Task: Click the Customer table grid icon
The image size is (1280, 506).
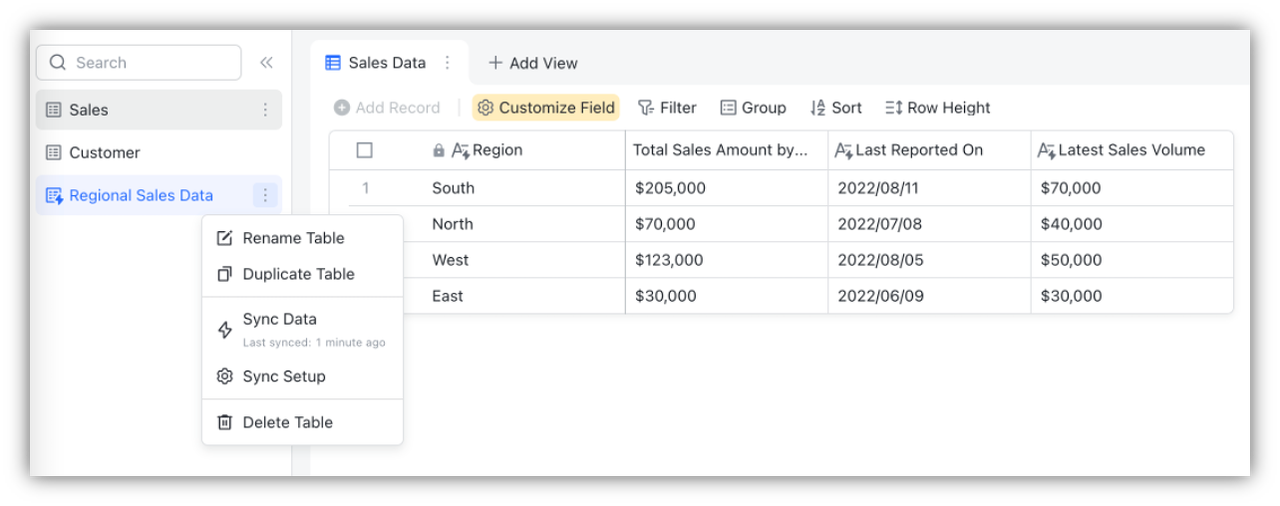Action: coord(54,153)
